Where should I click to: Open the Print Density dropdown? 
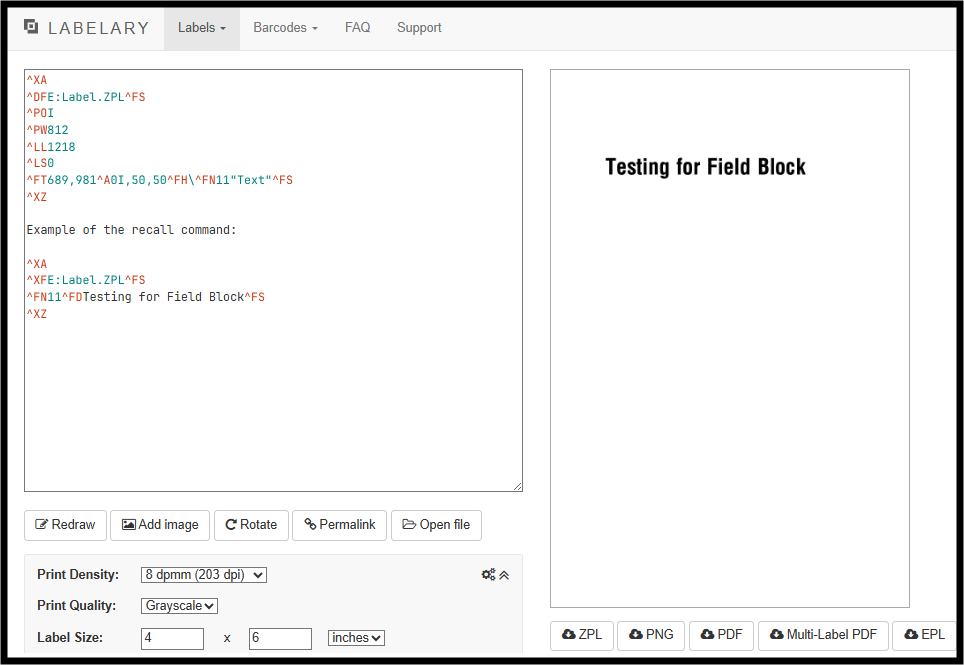[x=203, y=575]
